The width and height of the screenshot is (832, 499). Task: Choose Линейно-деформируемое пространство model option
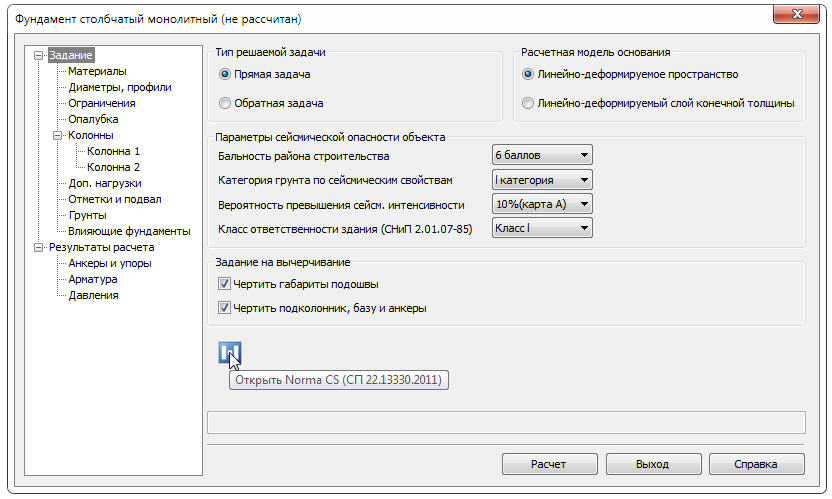tap(527, 75)
